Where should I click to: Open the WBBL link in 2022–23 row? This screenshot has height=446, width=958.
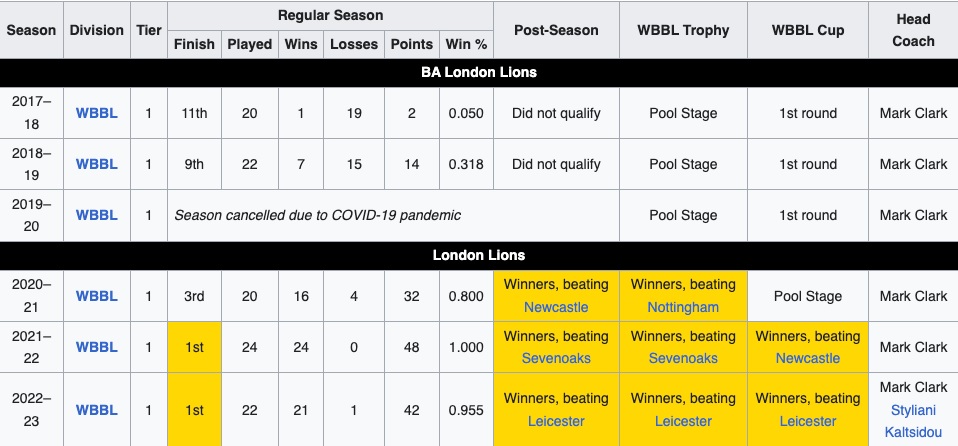[97, 410]
